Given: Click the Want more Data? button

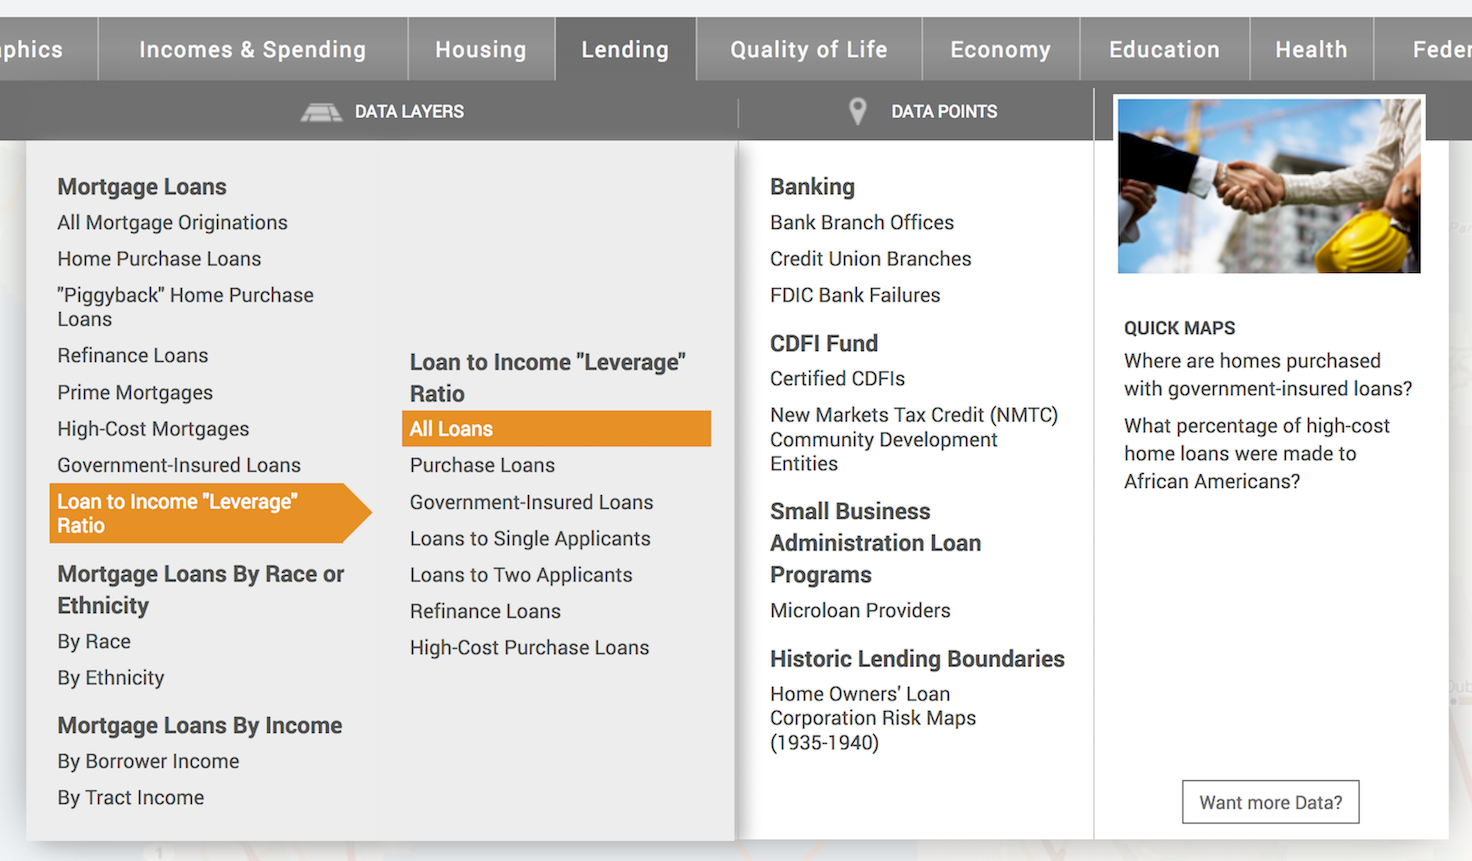Looking at the screenshot, I should coord(1269,801).
